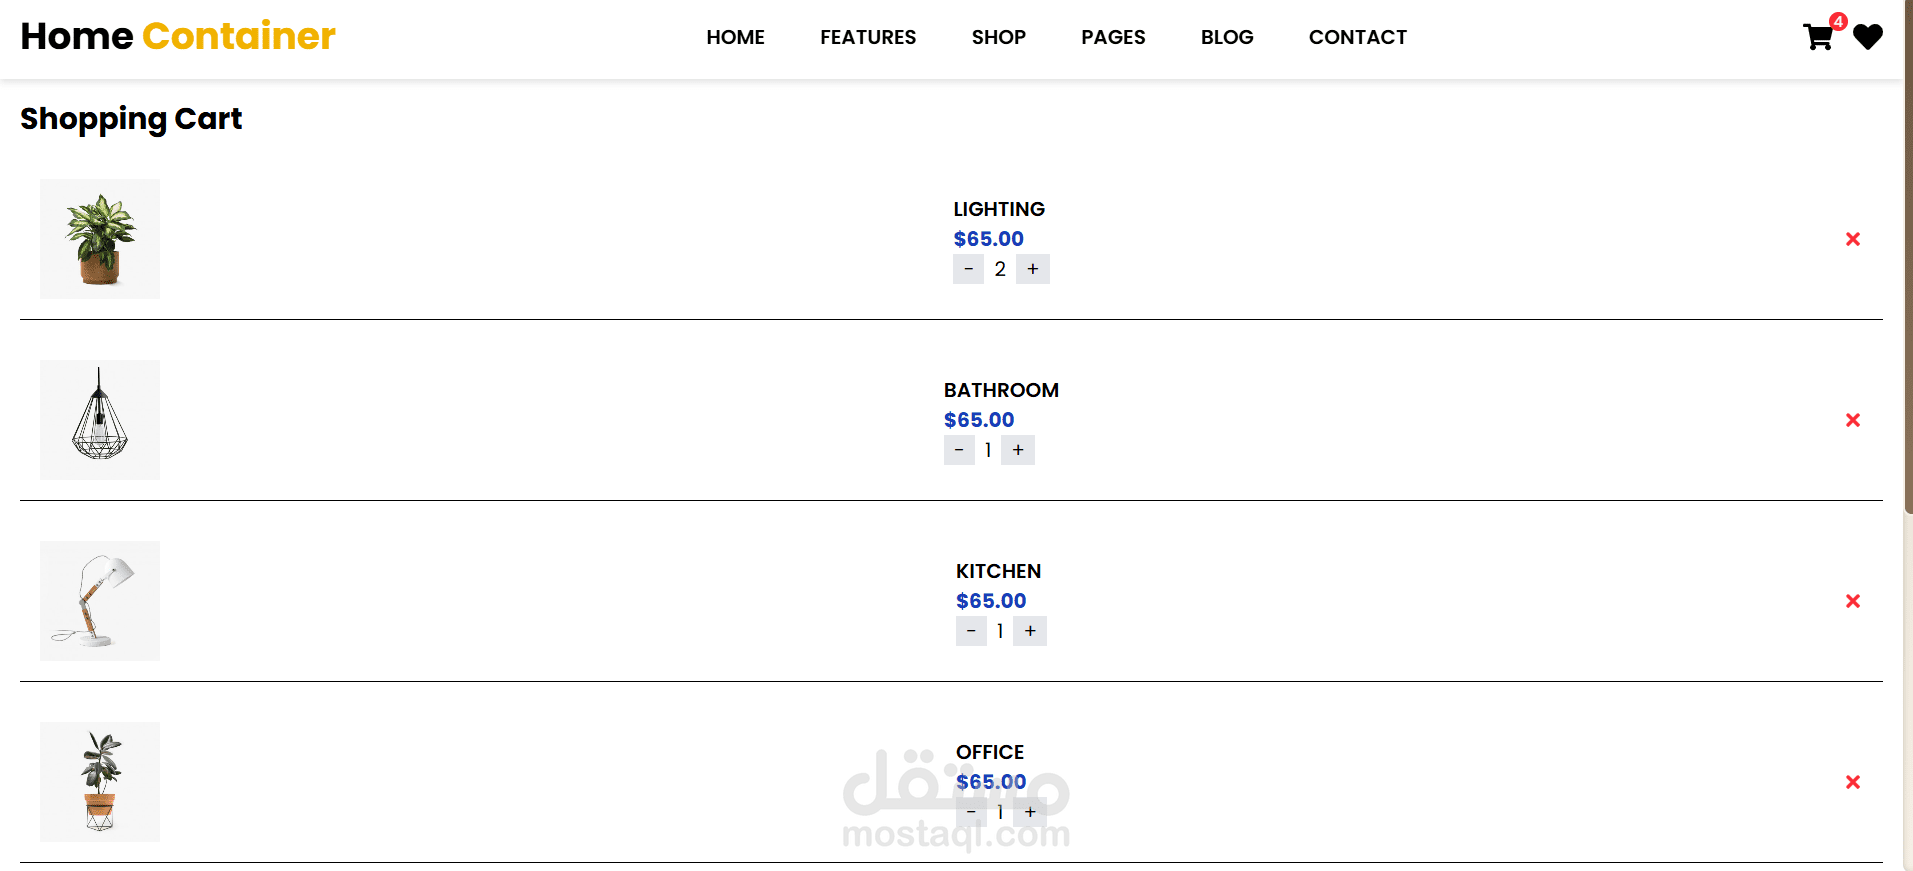Go to the HOME menu item
The height and width of the screenshot is (871, 1913).
pos(735,37)
